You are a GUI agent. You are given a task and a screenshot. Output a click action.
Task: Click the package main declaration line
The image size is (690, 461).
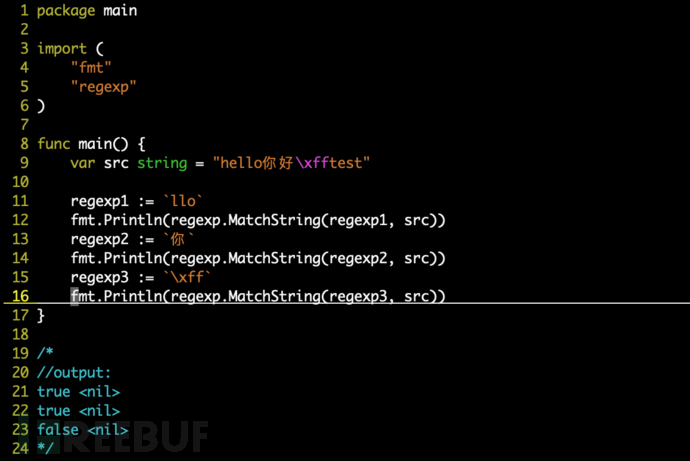[87, 11]
